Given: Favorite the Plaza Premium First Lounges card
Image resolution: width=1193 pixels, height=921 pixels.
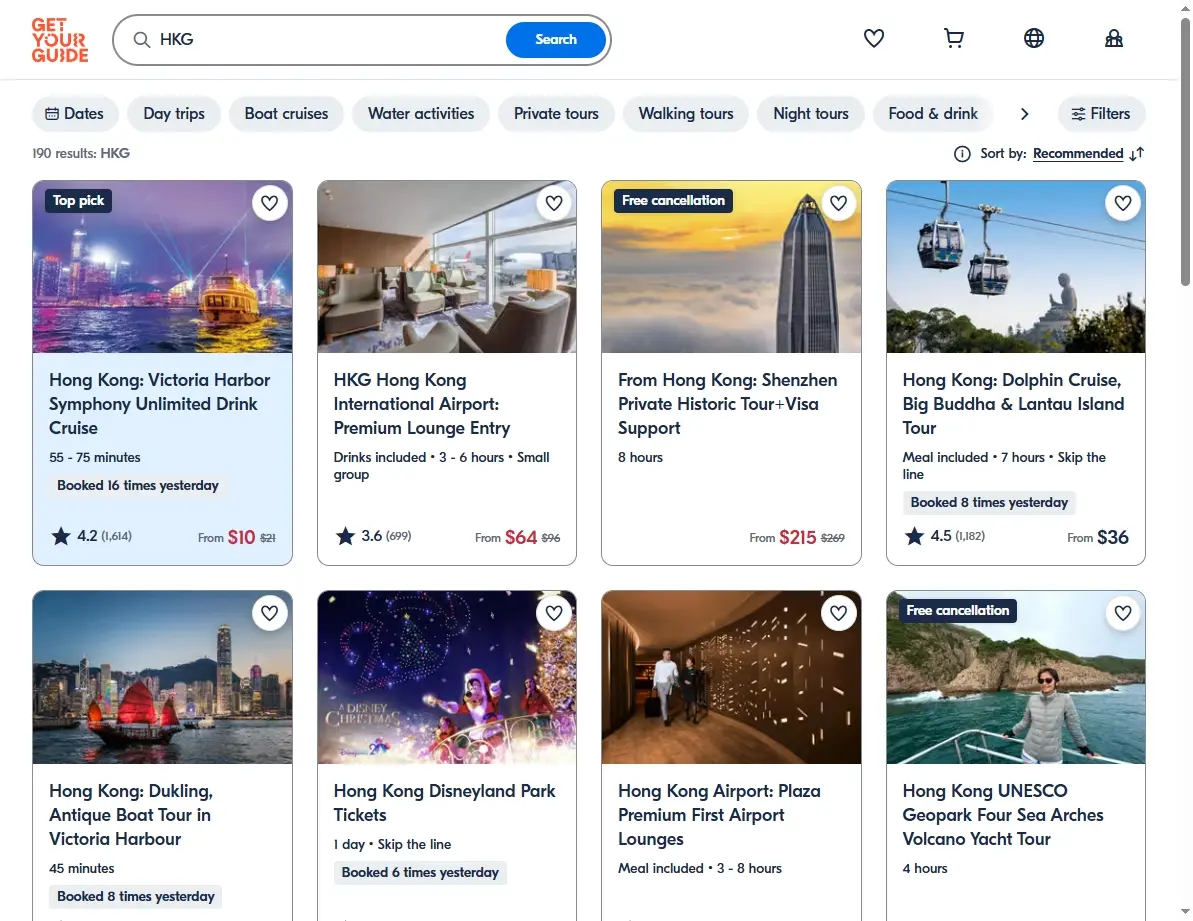Looking at the screenshot, I should (x=838, y=613).
